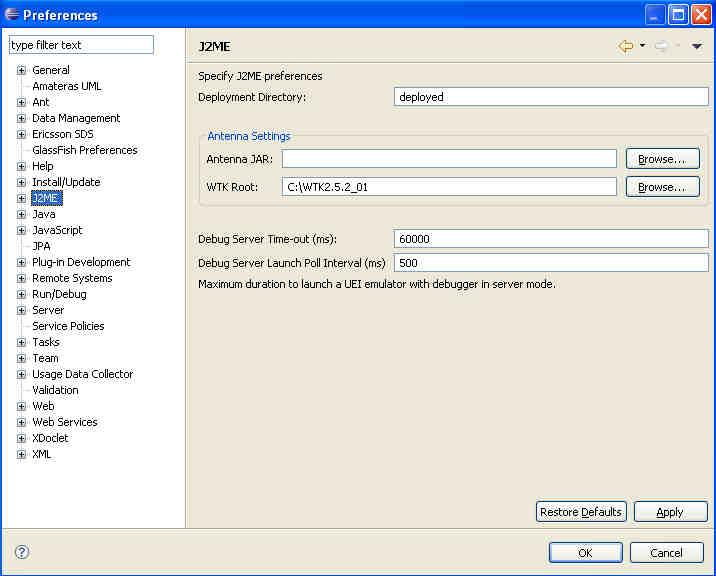Select Amateras UML in the tree

click(67, 86)
